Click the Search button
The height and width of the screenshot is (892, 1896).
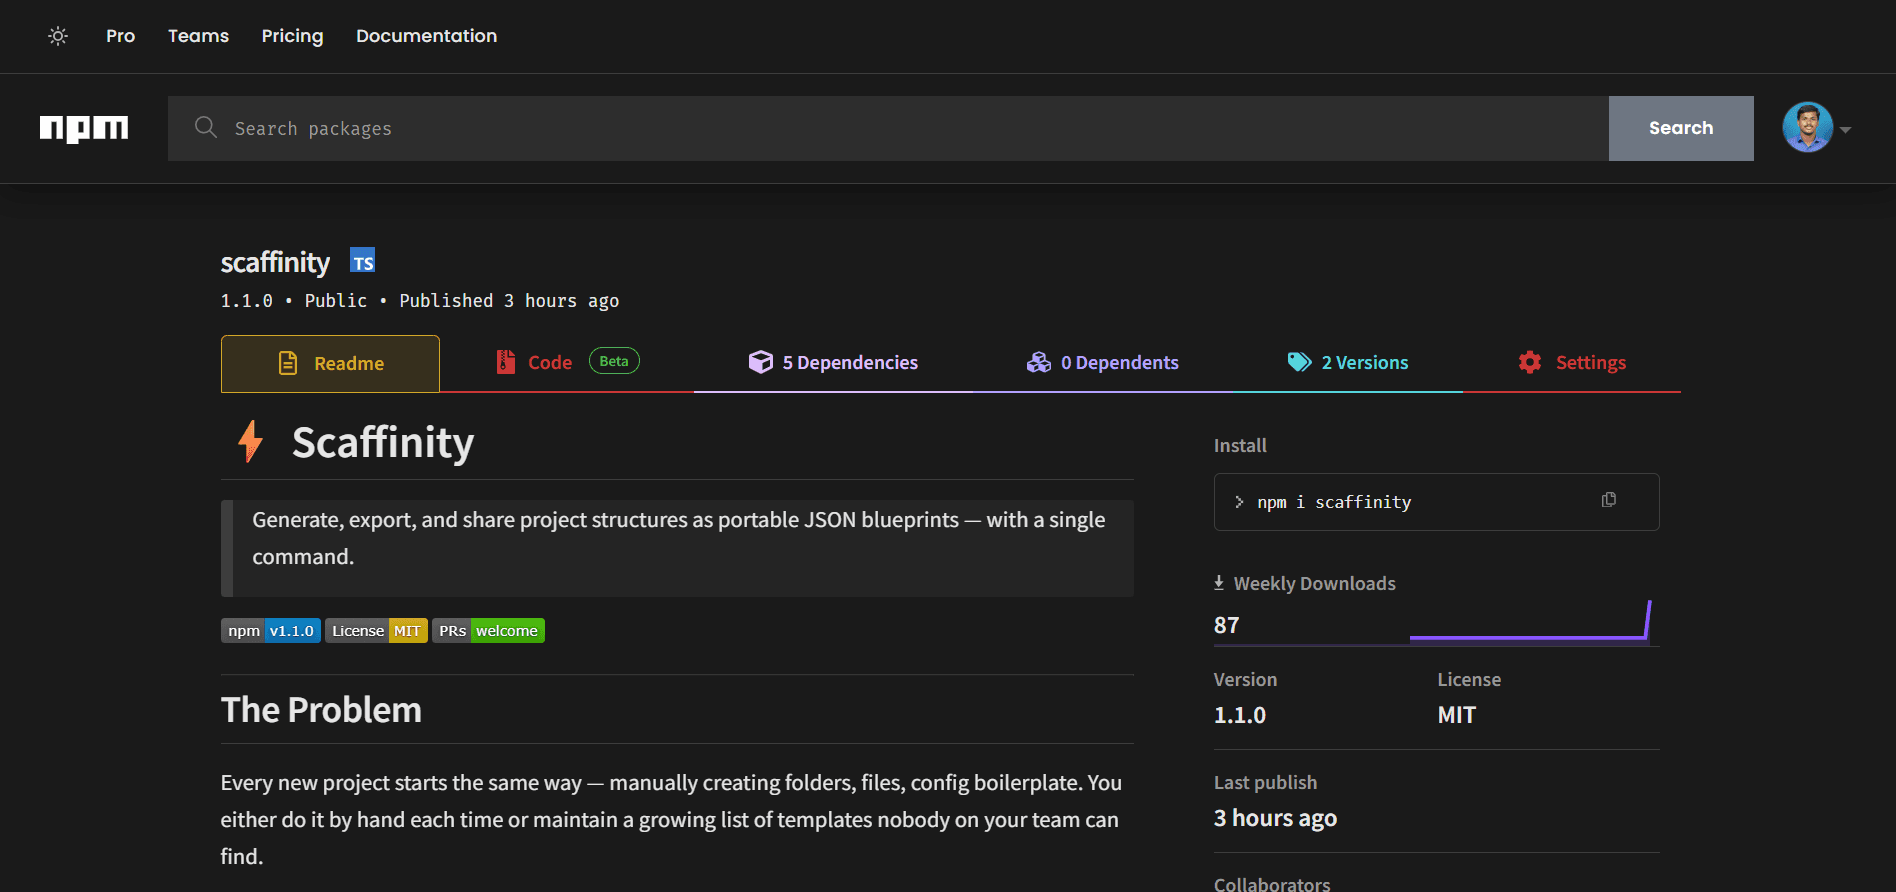pyautogui.click(x=1681, y=128)
